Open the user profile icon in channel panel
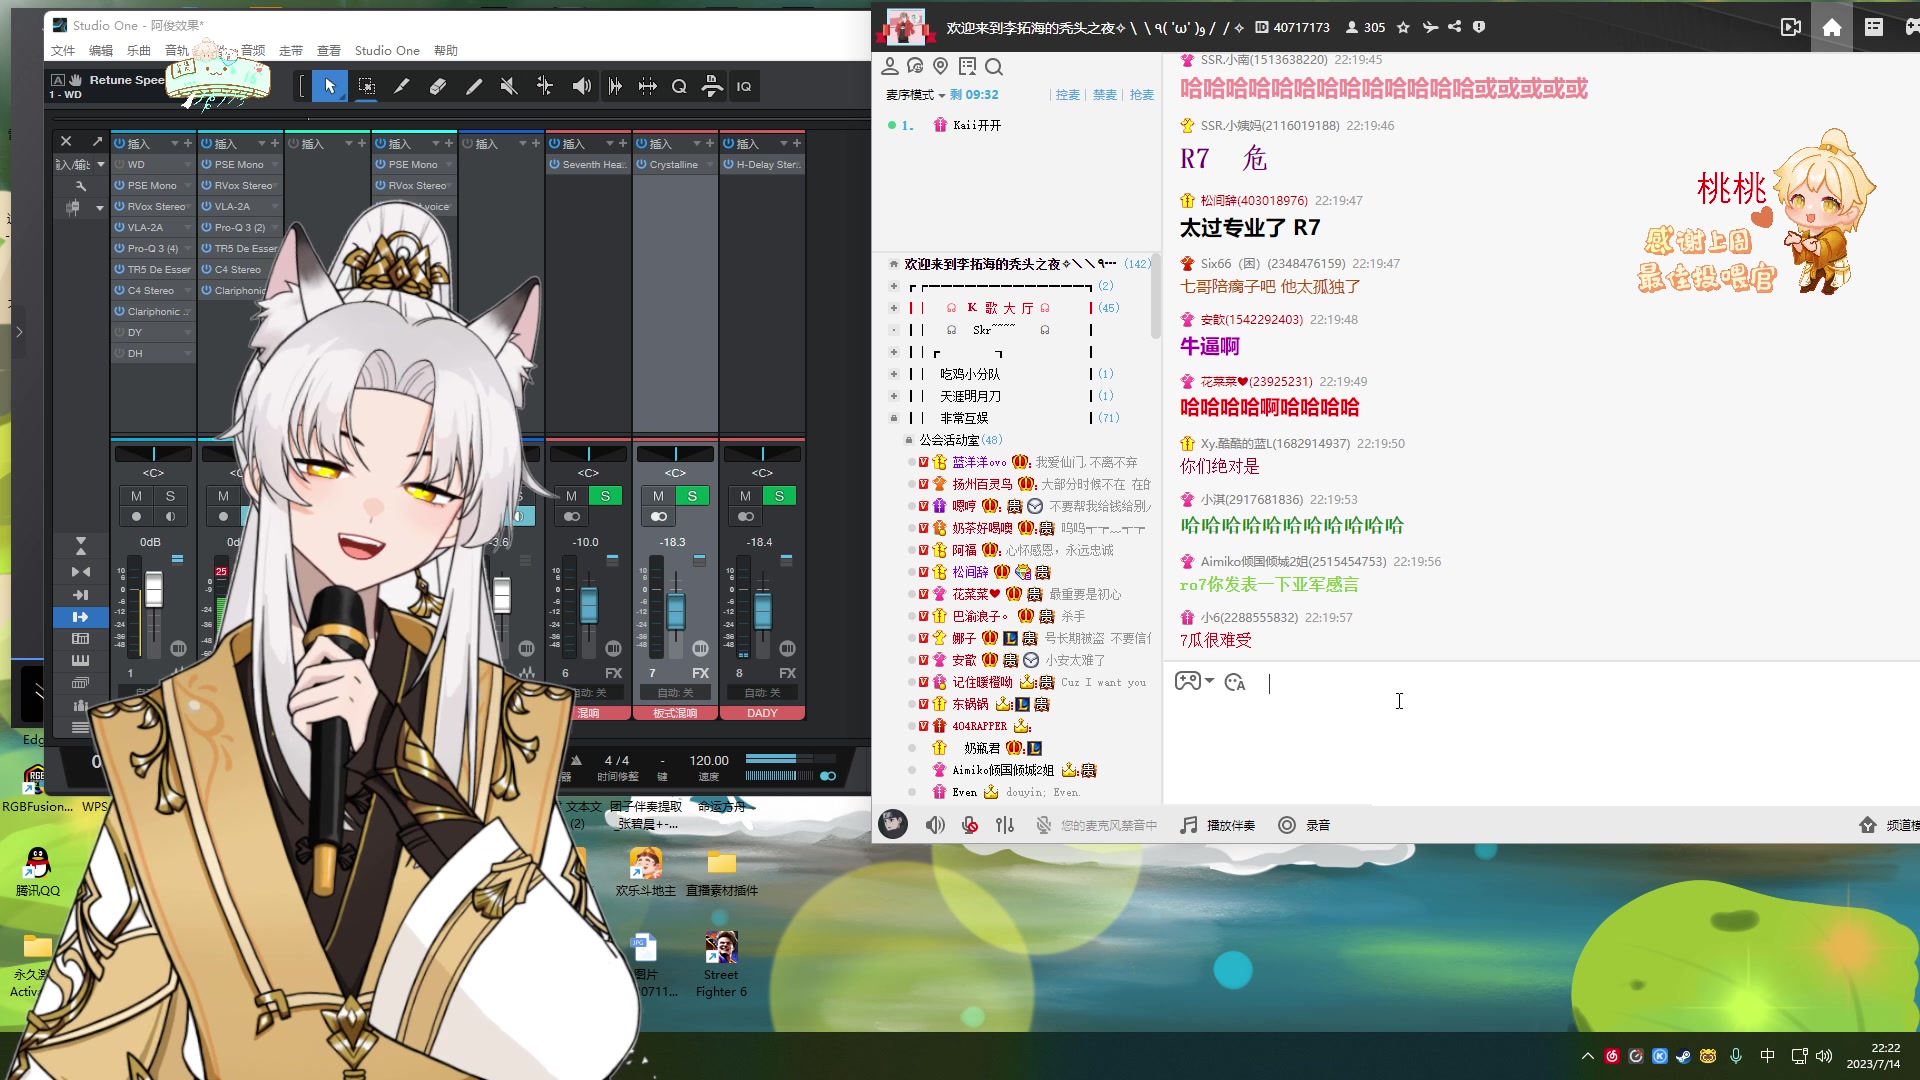Screen dimensions: 1920x1080 (x=889, y=66)
